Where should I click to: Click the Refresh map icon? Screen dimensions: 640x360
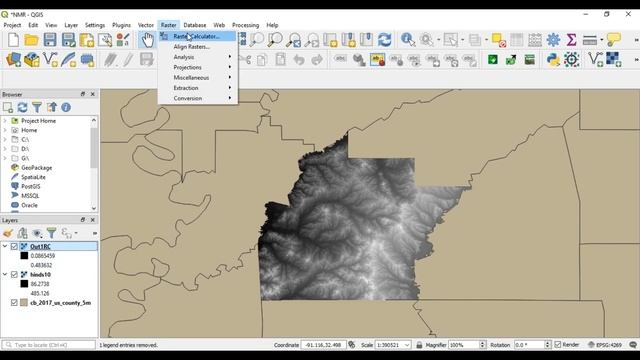click(x=384, y=40)
